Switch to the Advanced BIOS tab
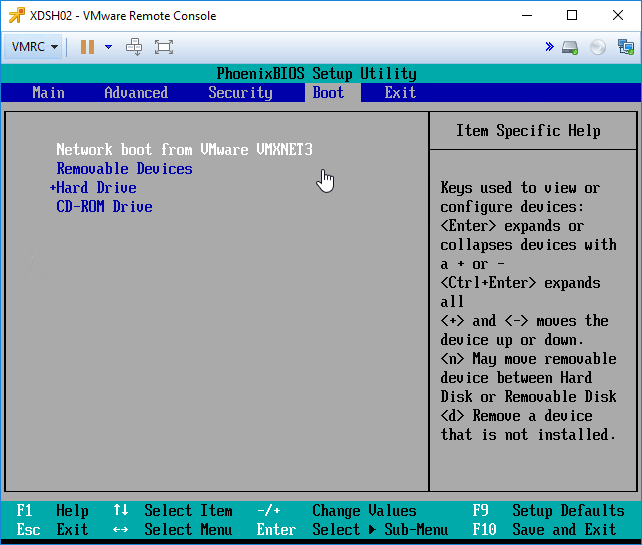Screen dimensions: 642x545 [136, 93]
